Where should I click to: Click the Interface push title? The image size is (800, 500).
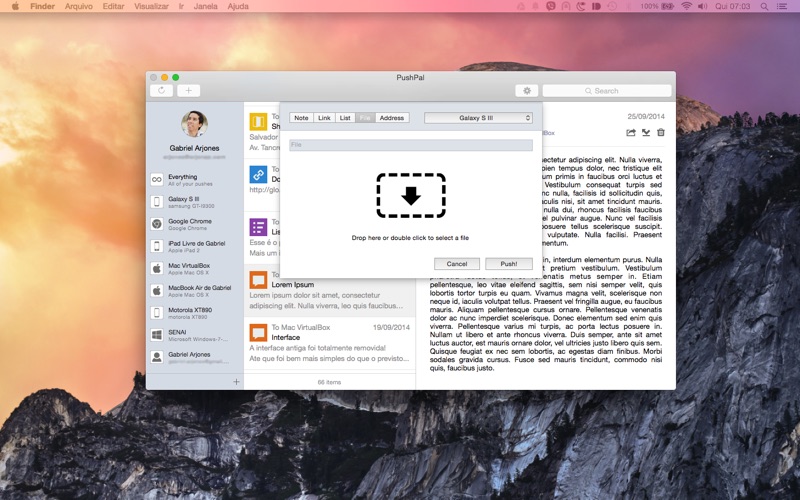click(286, 337)
